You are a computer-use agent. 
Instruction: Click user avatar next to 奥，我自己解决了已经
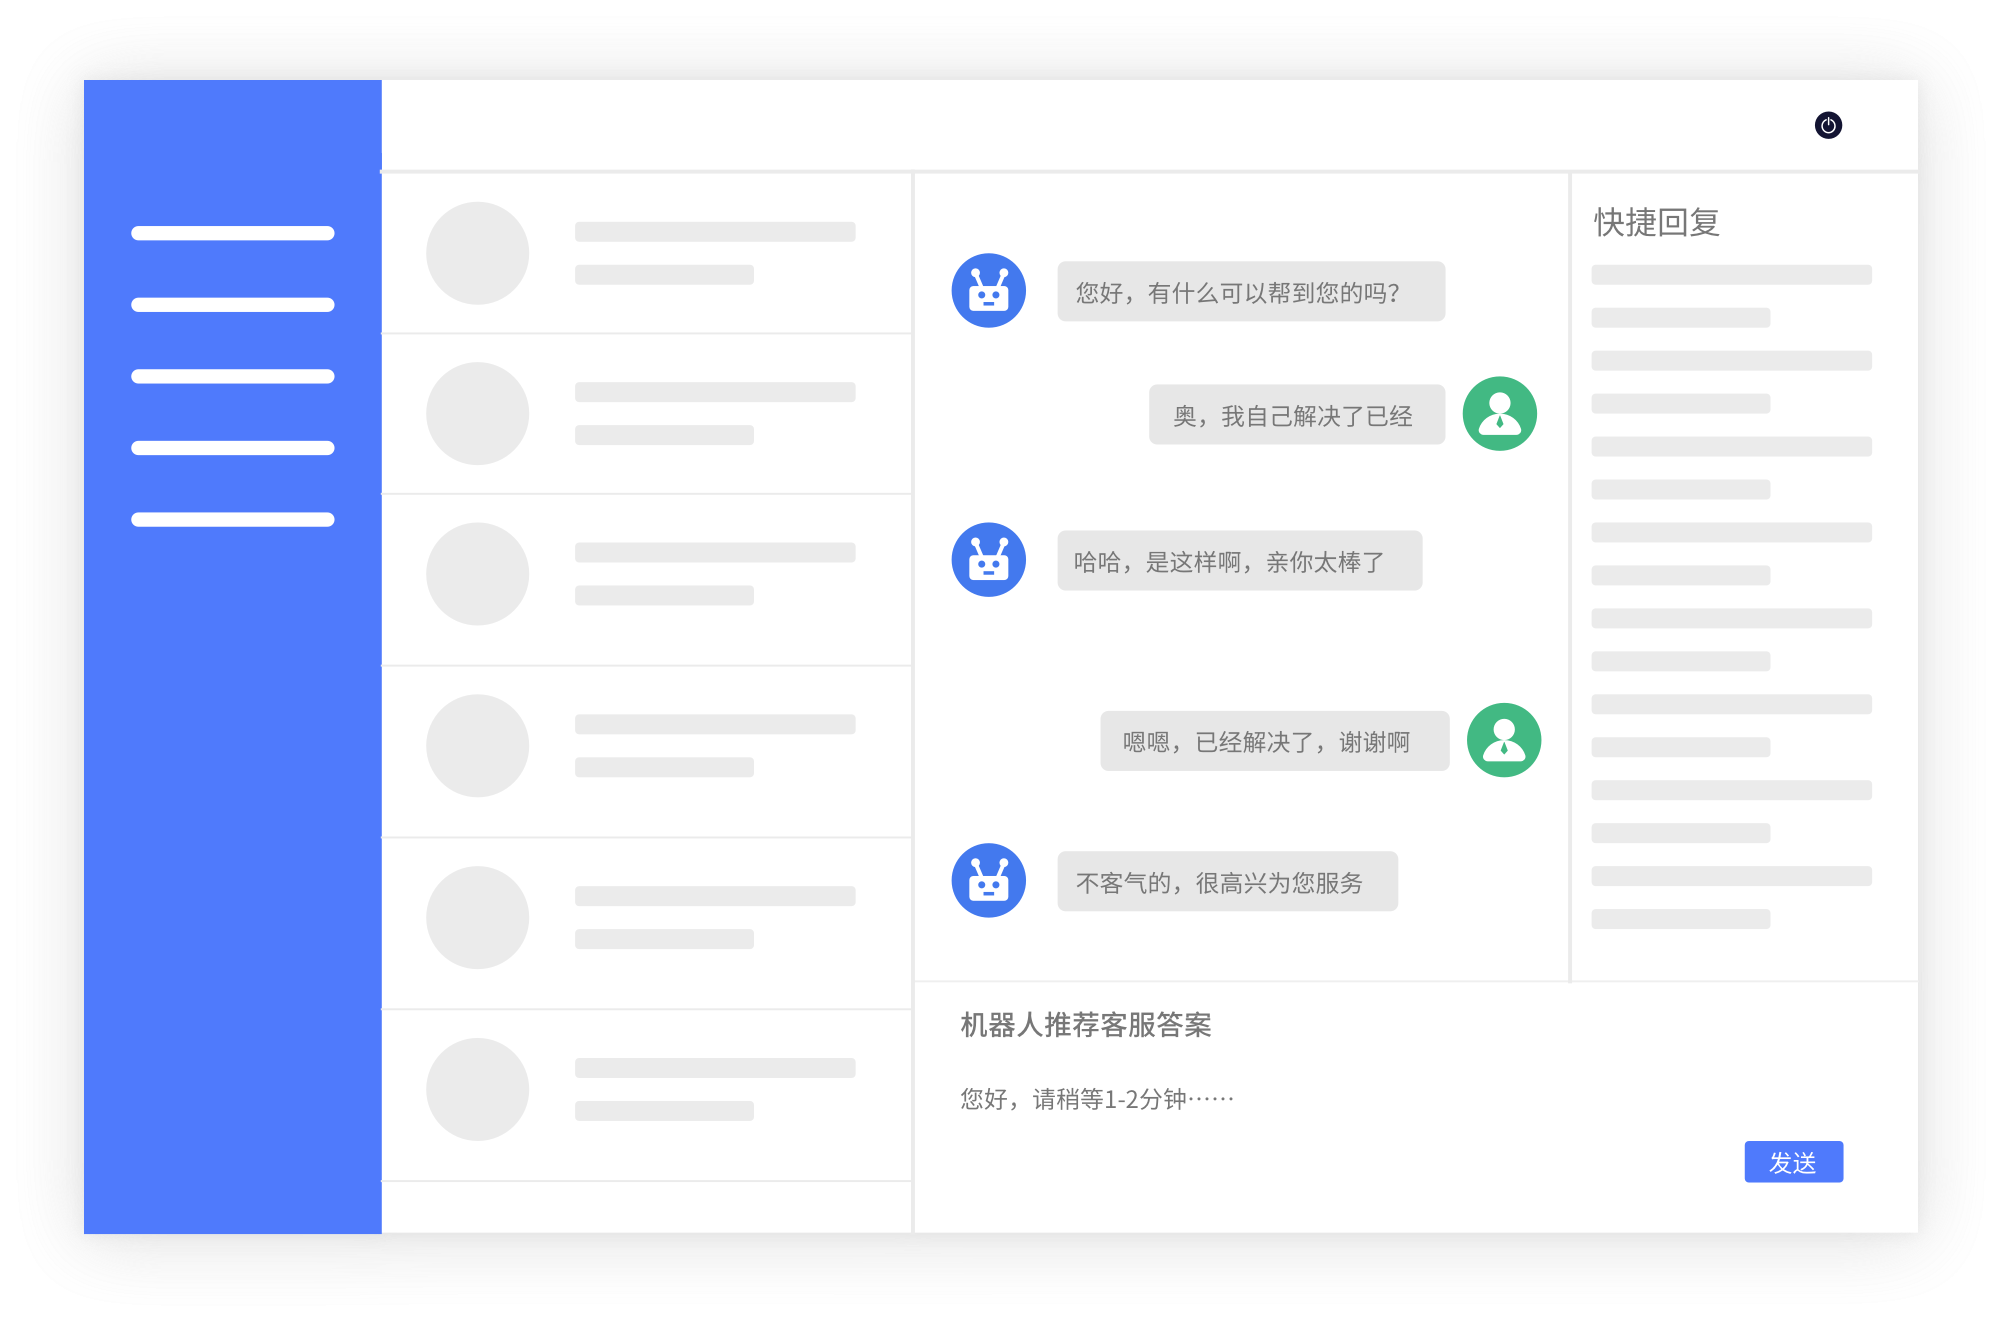tap(1499, 414)
